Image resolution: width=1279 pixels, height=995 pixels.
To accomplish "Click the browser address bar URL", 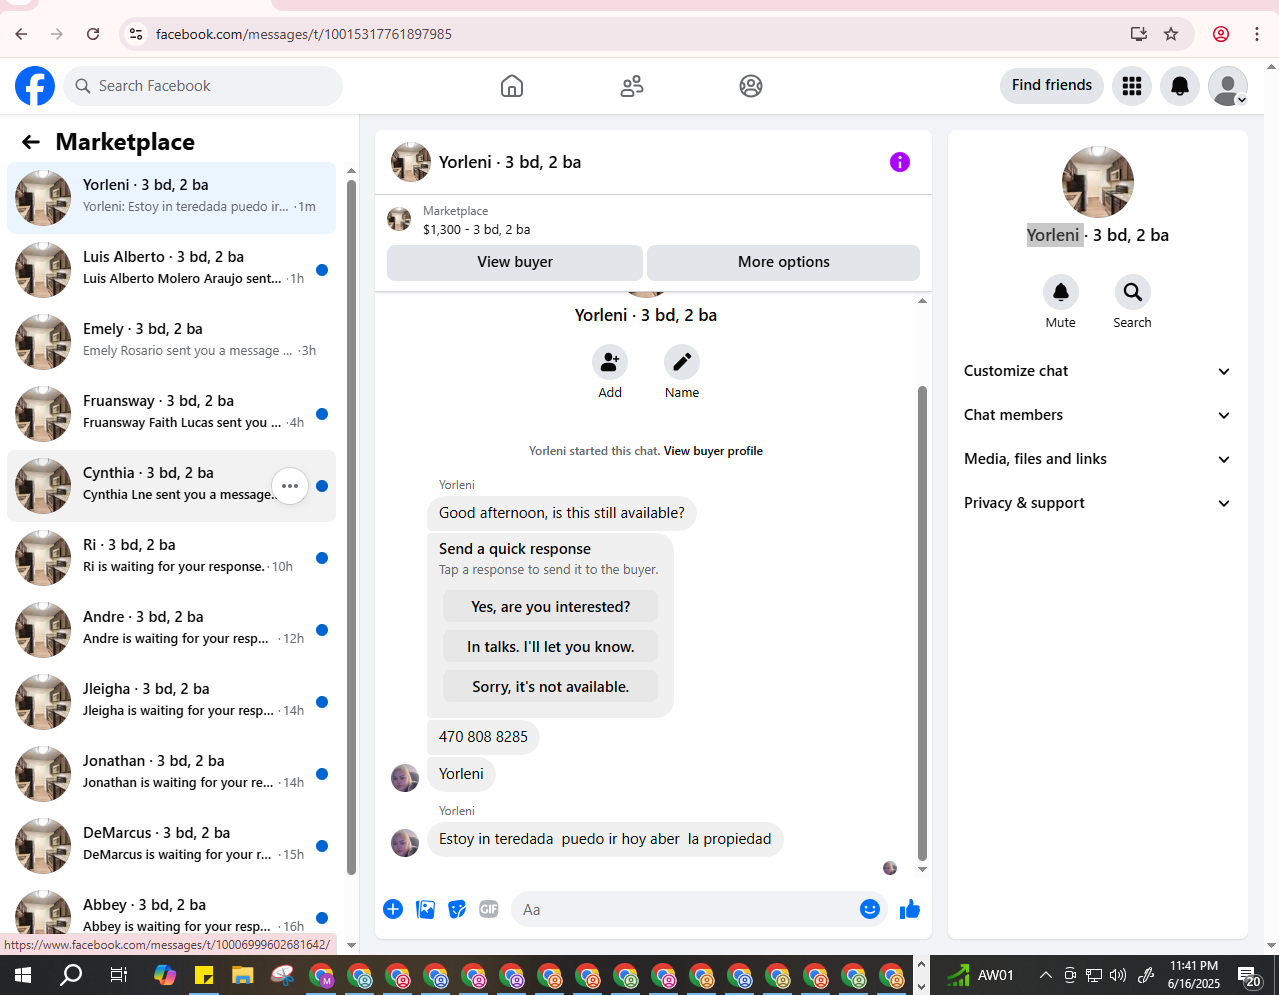I will [x=304, y=34].
